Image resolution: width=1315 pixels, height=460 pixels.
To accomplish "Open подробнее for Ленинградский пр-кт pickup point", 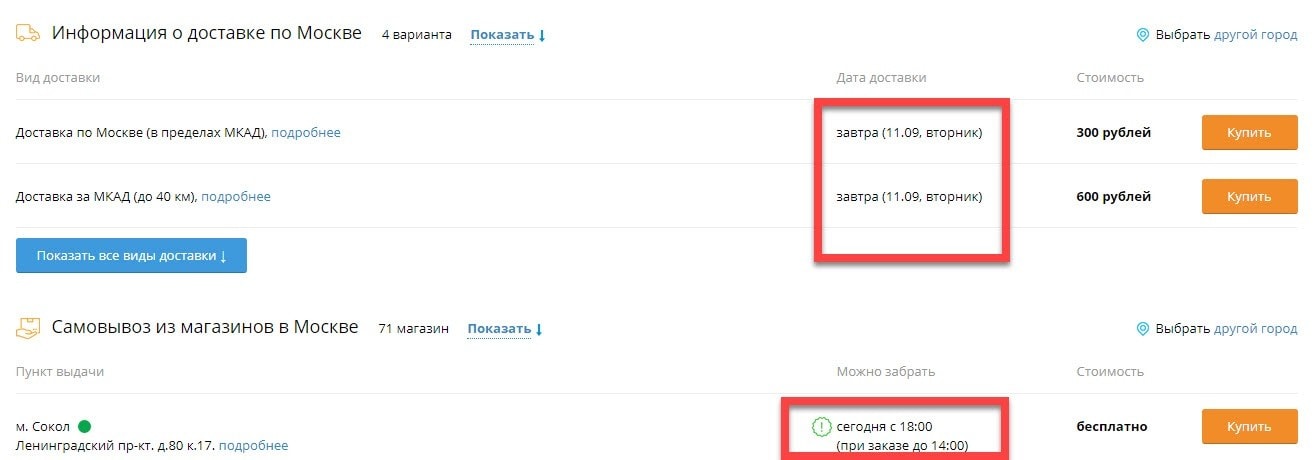I will pos(253,446).
